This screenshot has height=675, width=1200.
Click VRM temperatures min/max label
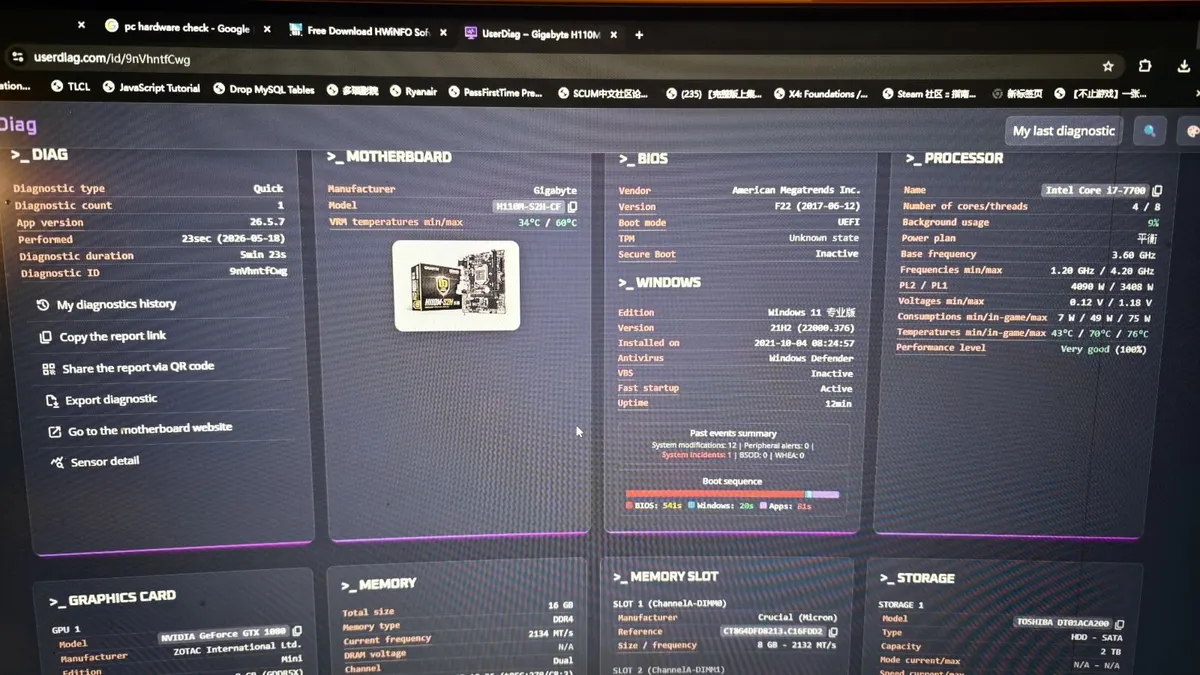[x=395, y=222]
